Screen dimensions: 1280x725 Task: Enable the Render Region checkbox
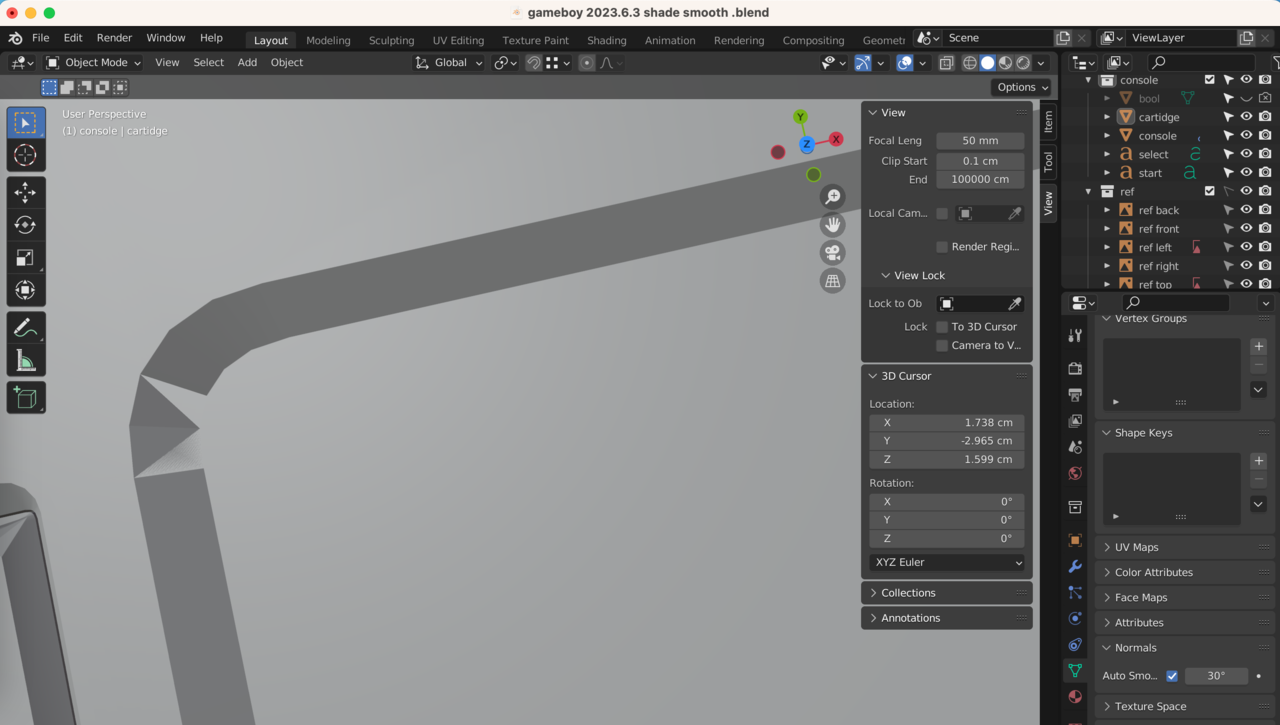[942, 247]
